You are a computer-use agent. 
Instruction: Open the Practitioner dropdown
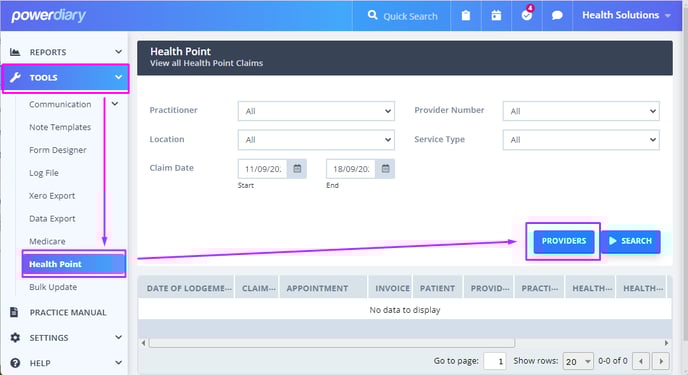click(316, 111)
